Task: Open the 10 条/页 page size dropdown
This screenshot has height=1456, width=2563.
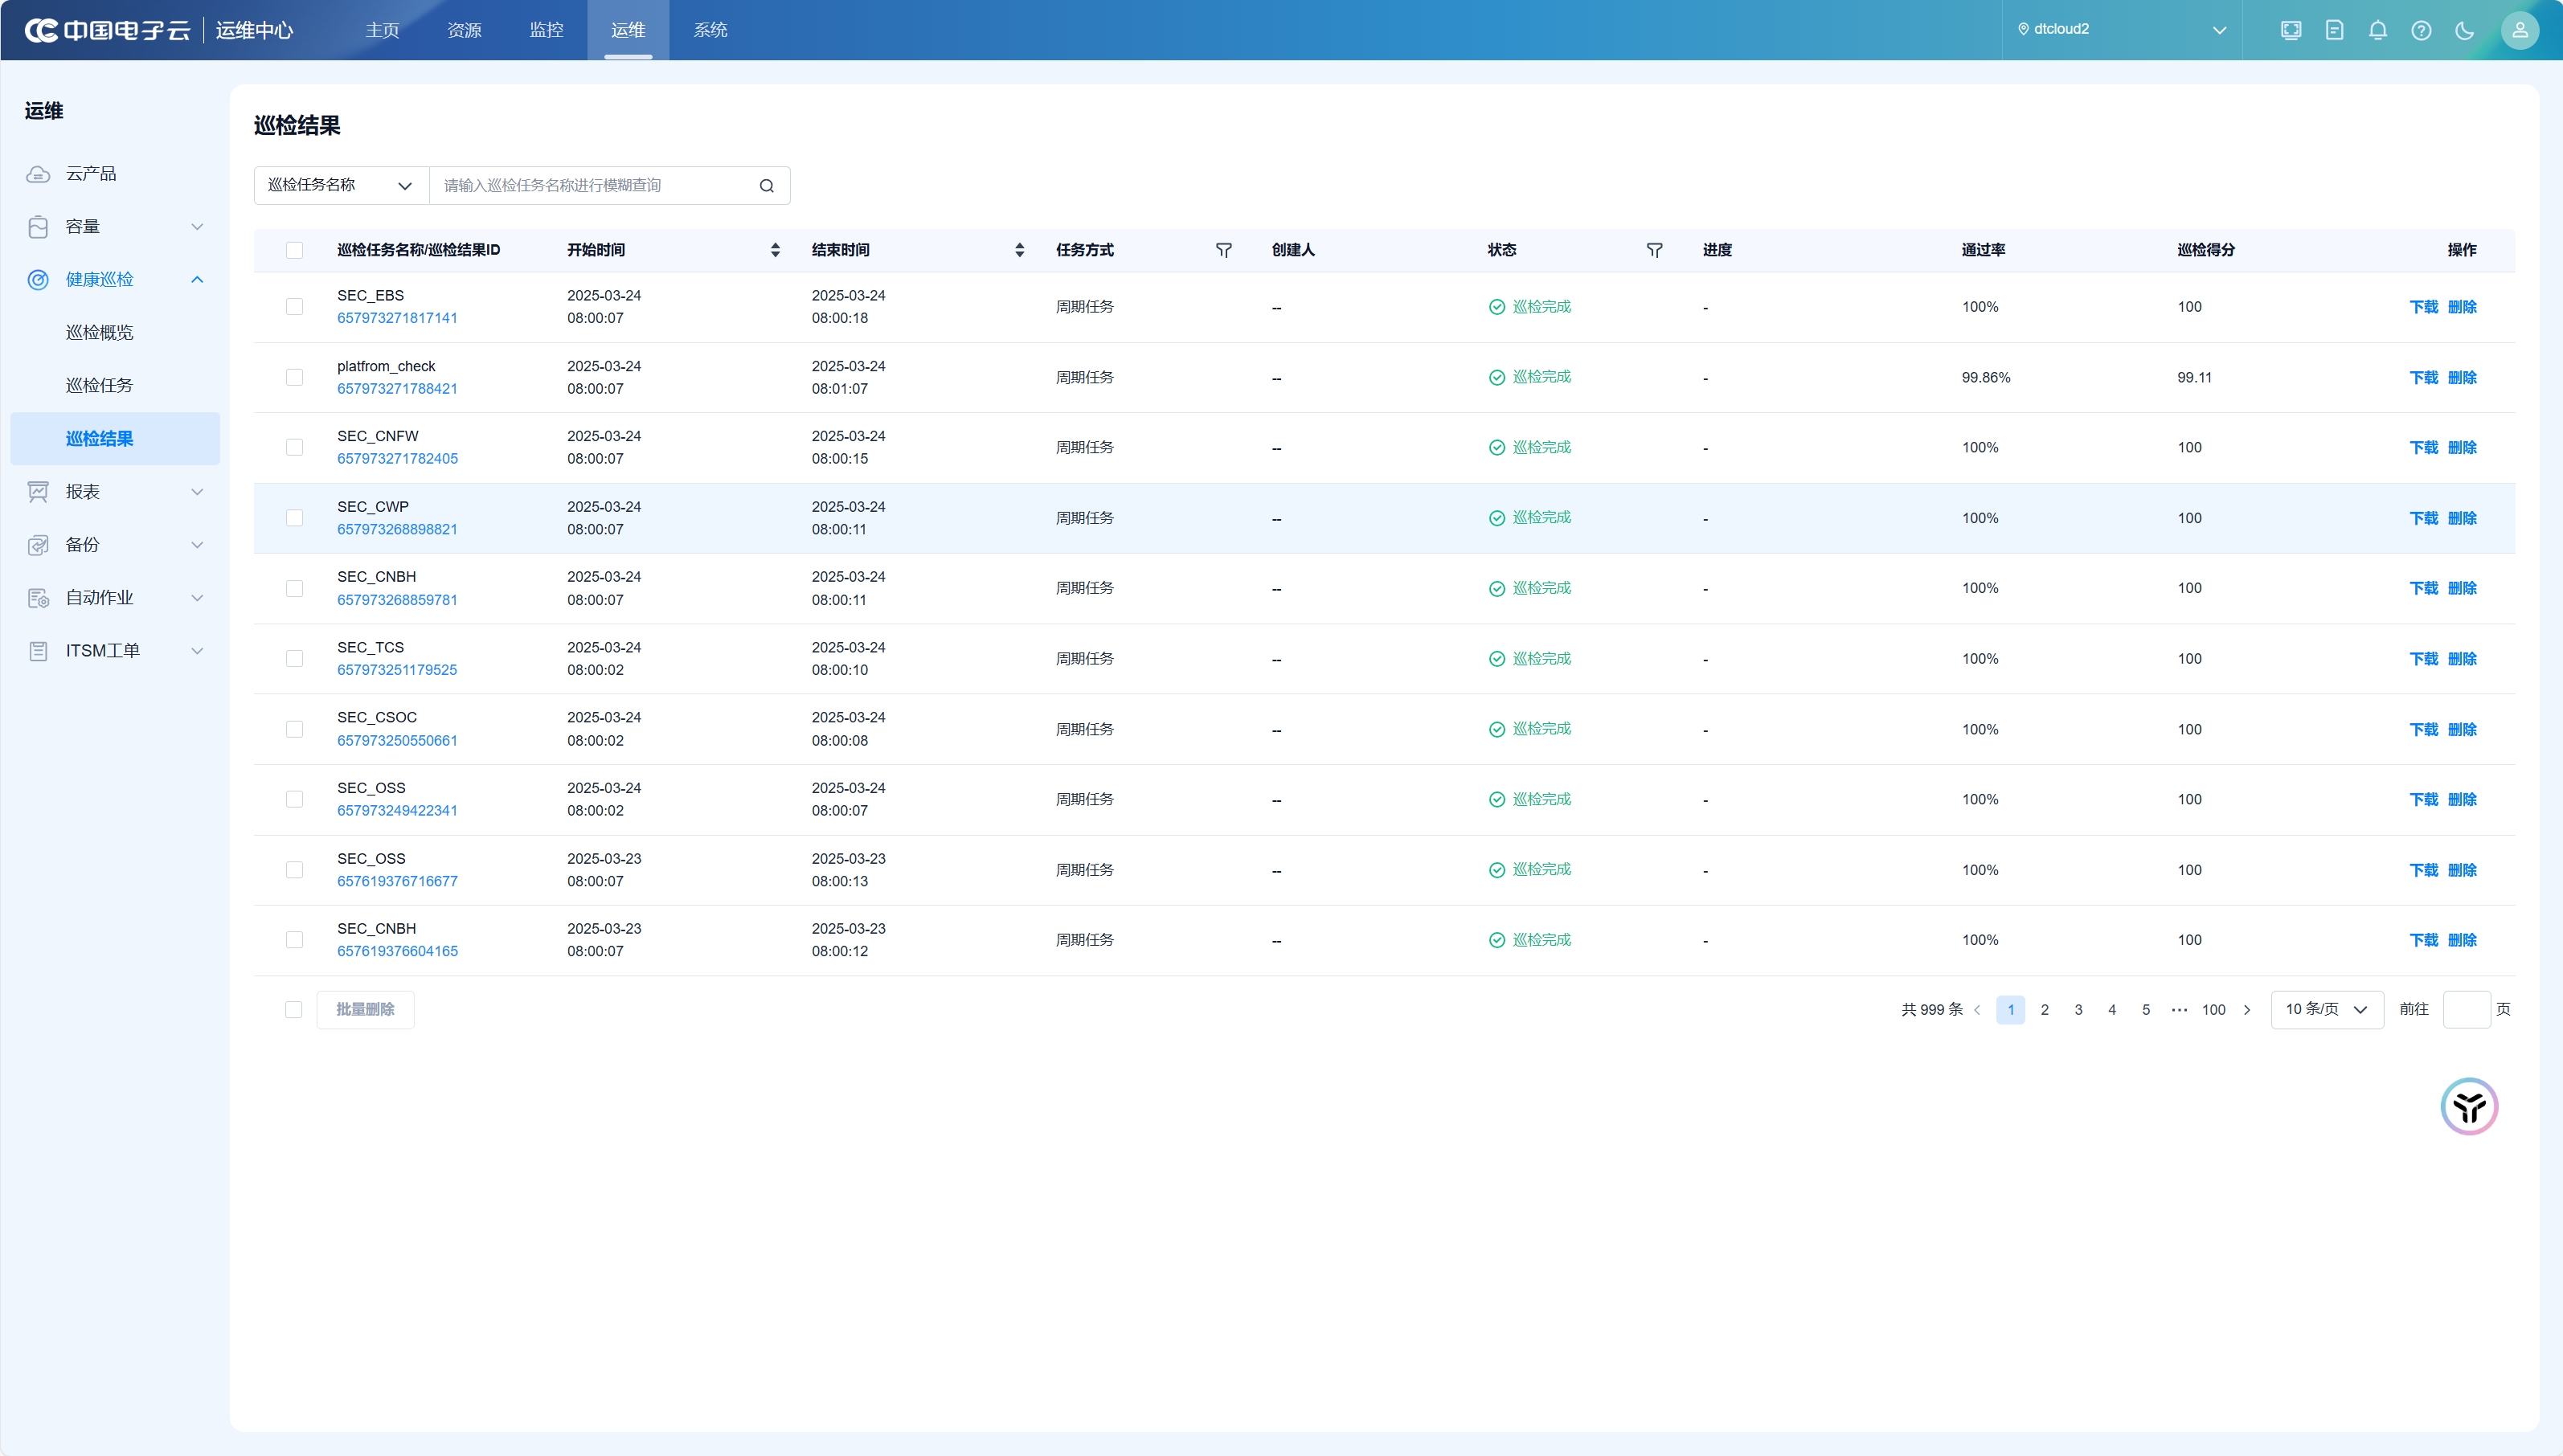Action: pyautogui.click(x=2327, y=1010)
